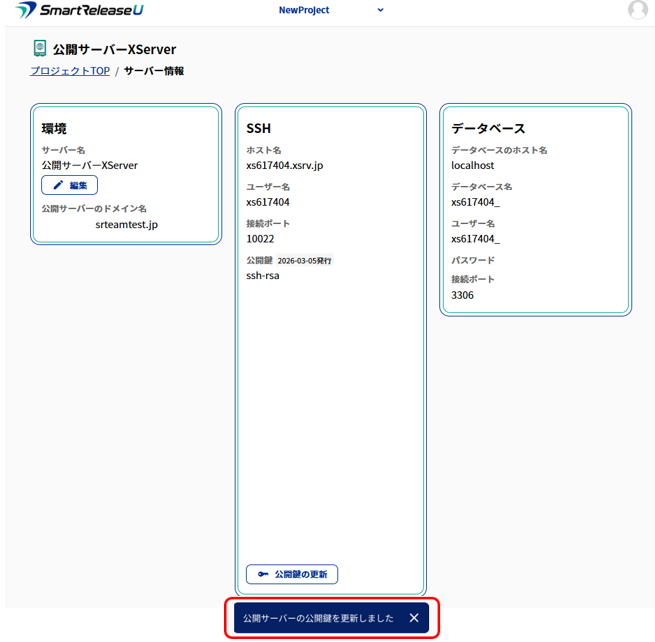
Task: Select the SSH host name xs617404.xsrv.jp
Action: tap(284, 165)
